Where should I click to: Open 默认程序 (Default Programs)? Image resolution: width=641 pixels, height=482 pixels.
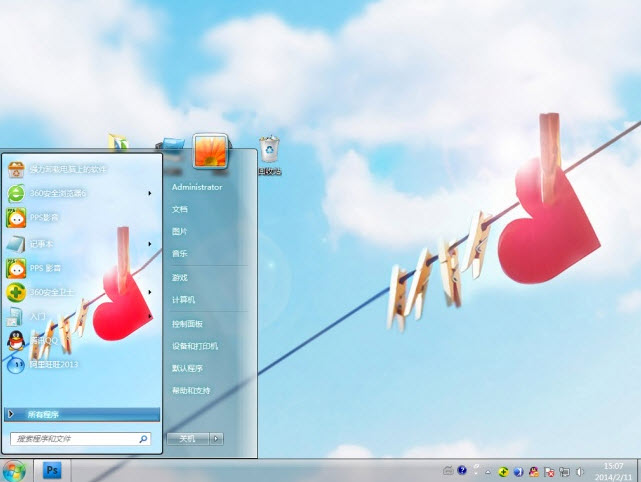tap(187, 368)
